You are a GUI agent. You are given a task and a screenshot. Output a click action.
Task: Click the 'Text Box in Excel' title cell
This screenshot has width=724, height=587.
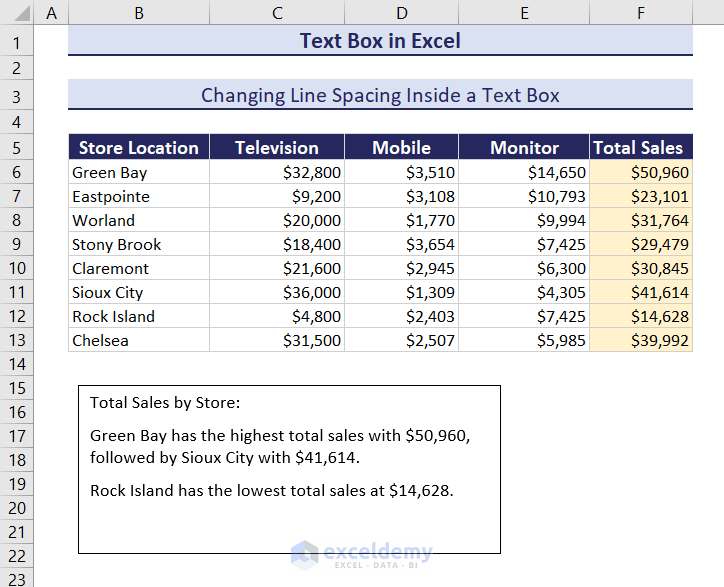pos(380,41)
